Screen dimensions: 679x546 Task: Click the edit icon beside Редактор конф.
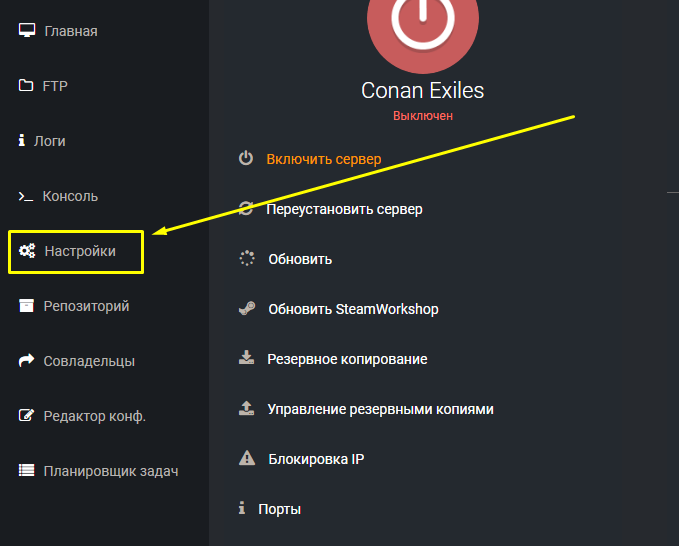[27, 416]
